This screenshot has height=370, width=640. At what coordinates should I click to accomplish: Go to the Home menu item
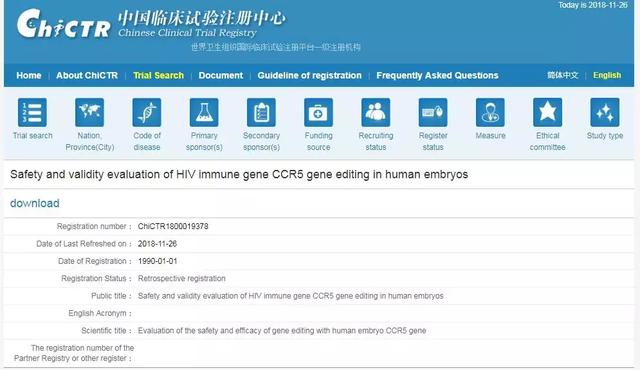coord(29,75)
